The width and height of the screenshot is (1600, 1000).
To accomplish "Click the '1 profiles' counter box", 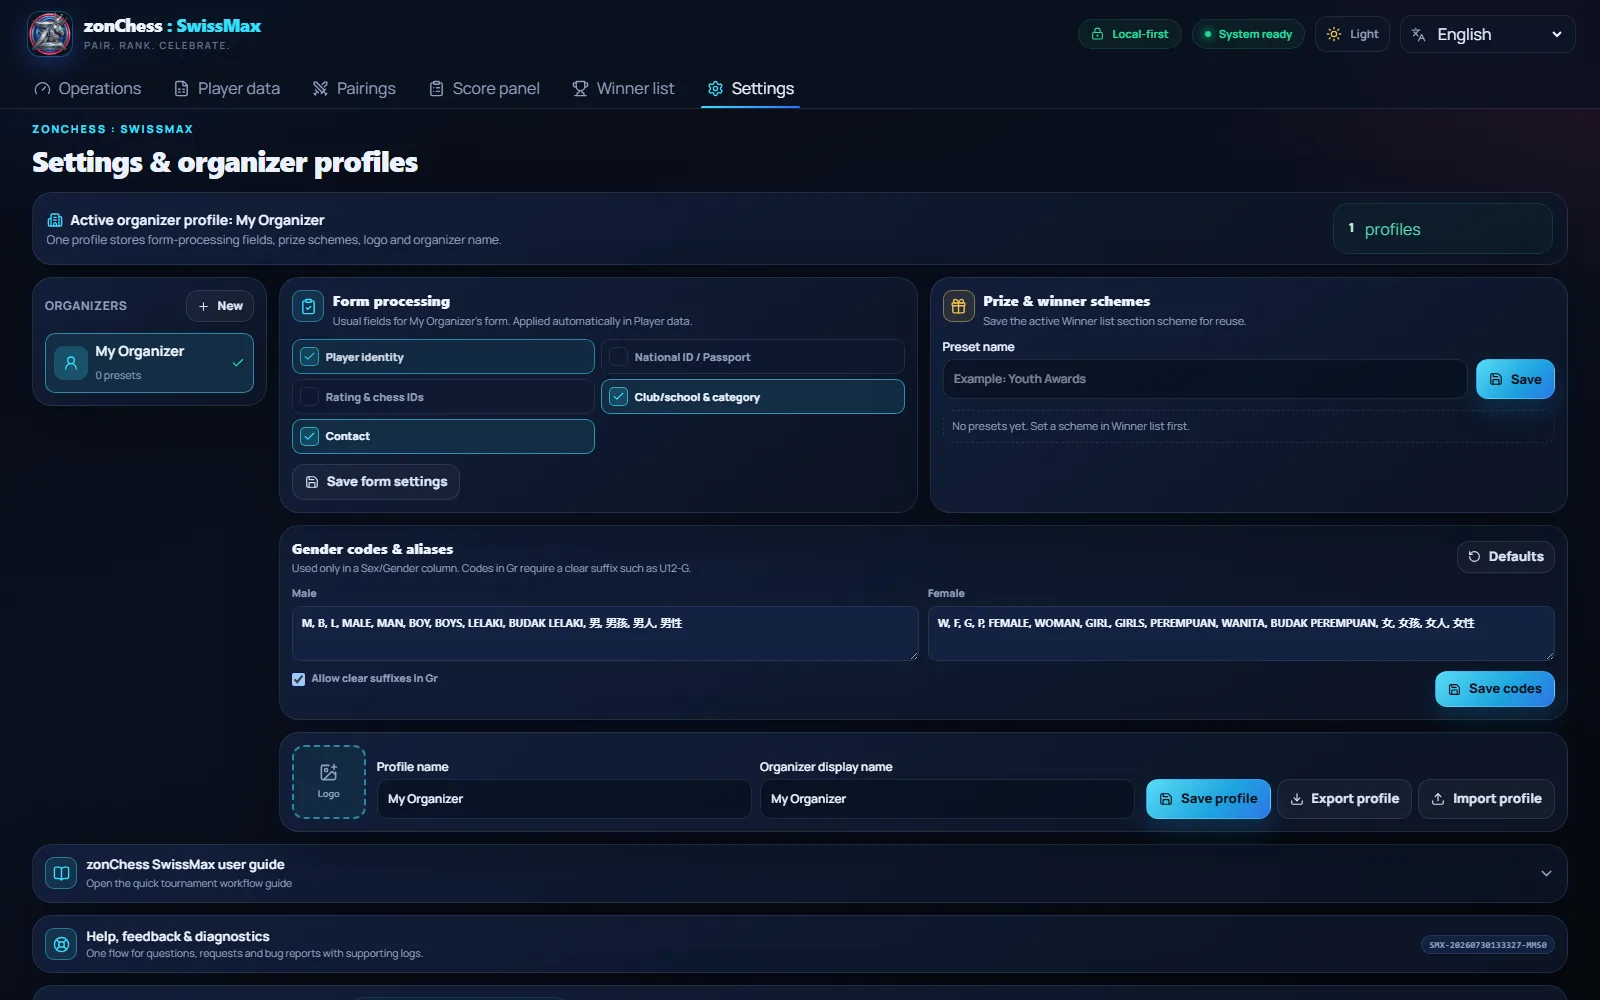I will [1442, 229].
